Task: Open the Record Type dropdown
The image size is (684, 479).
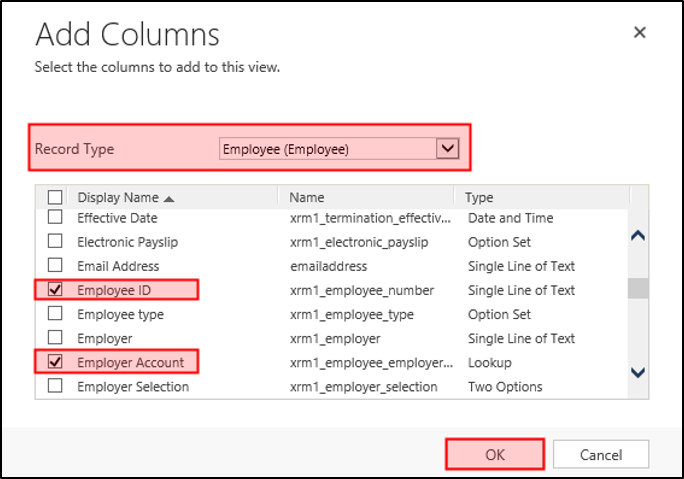Action: 328,149
